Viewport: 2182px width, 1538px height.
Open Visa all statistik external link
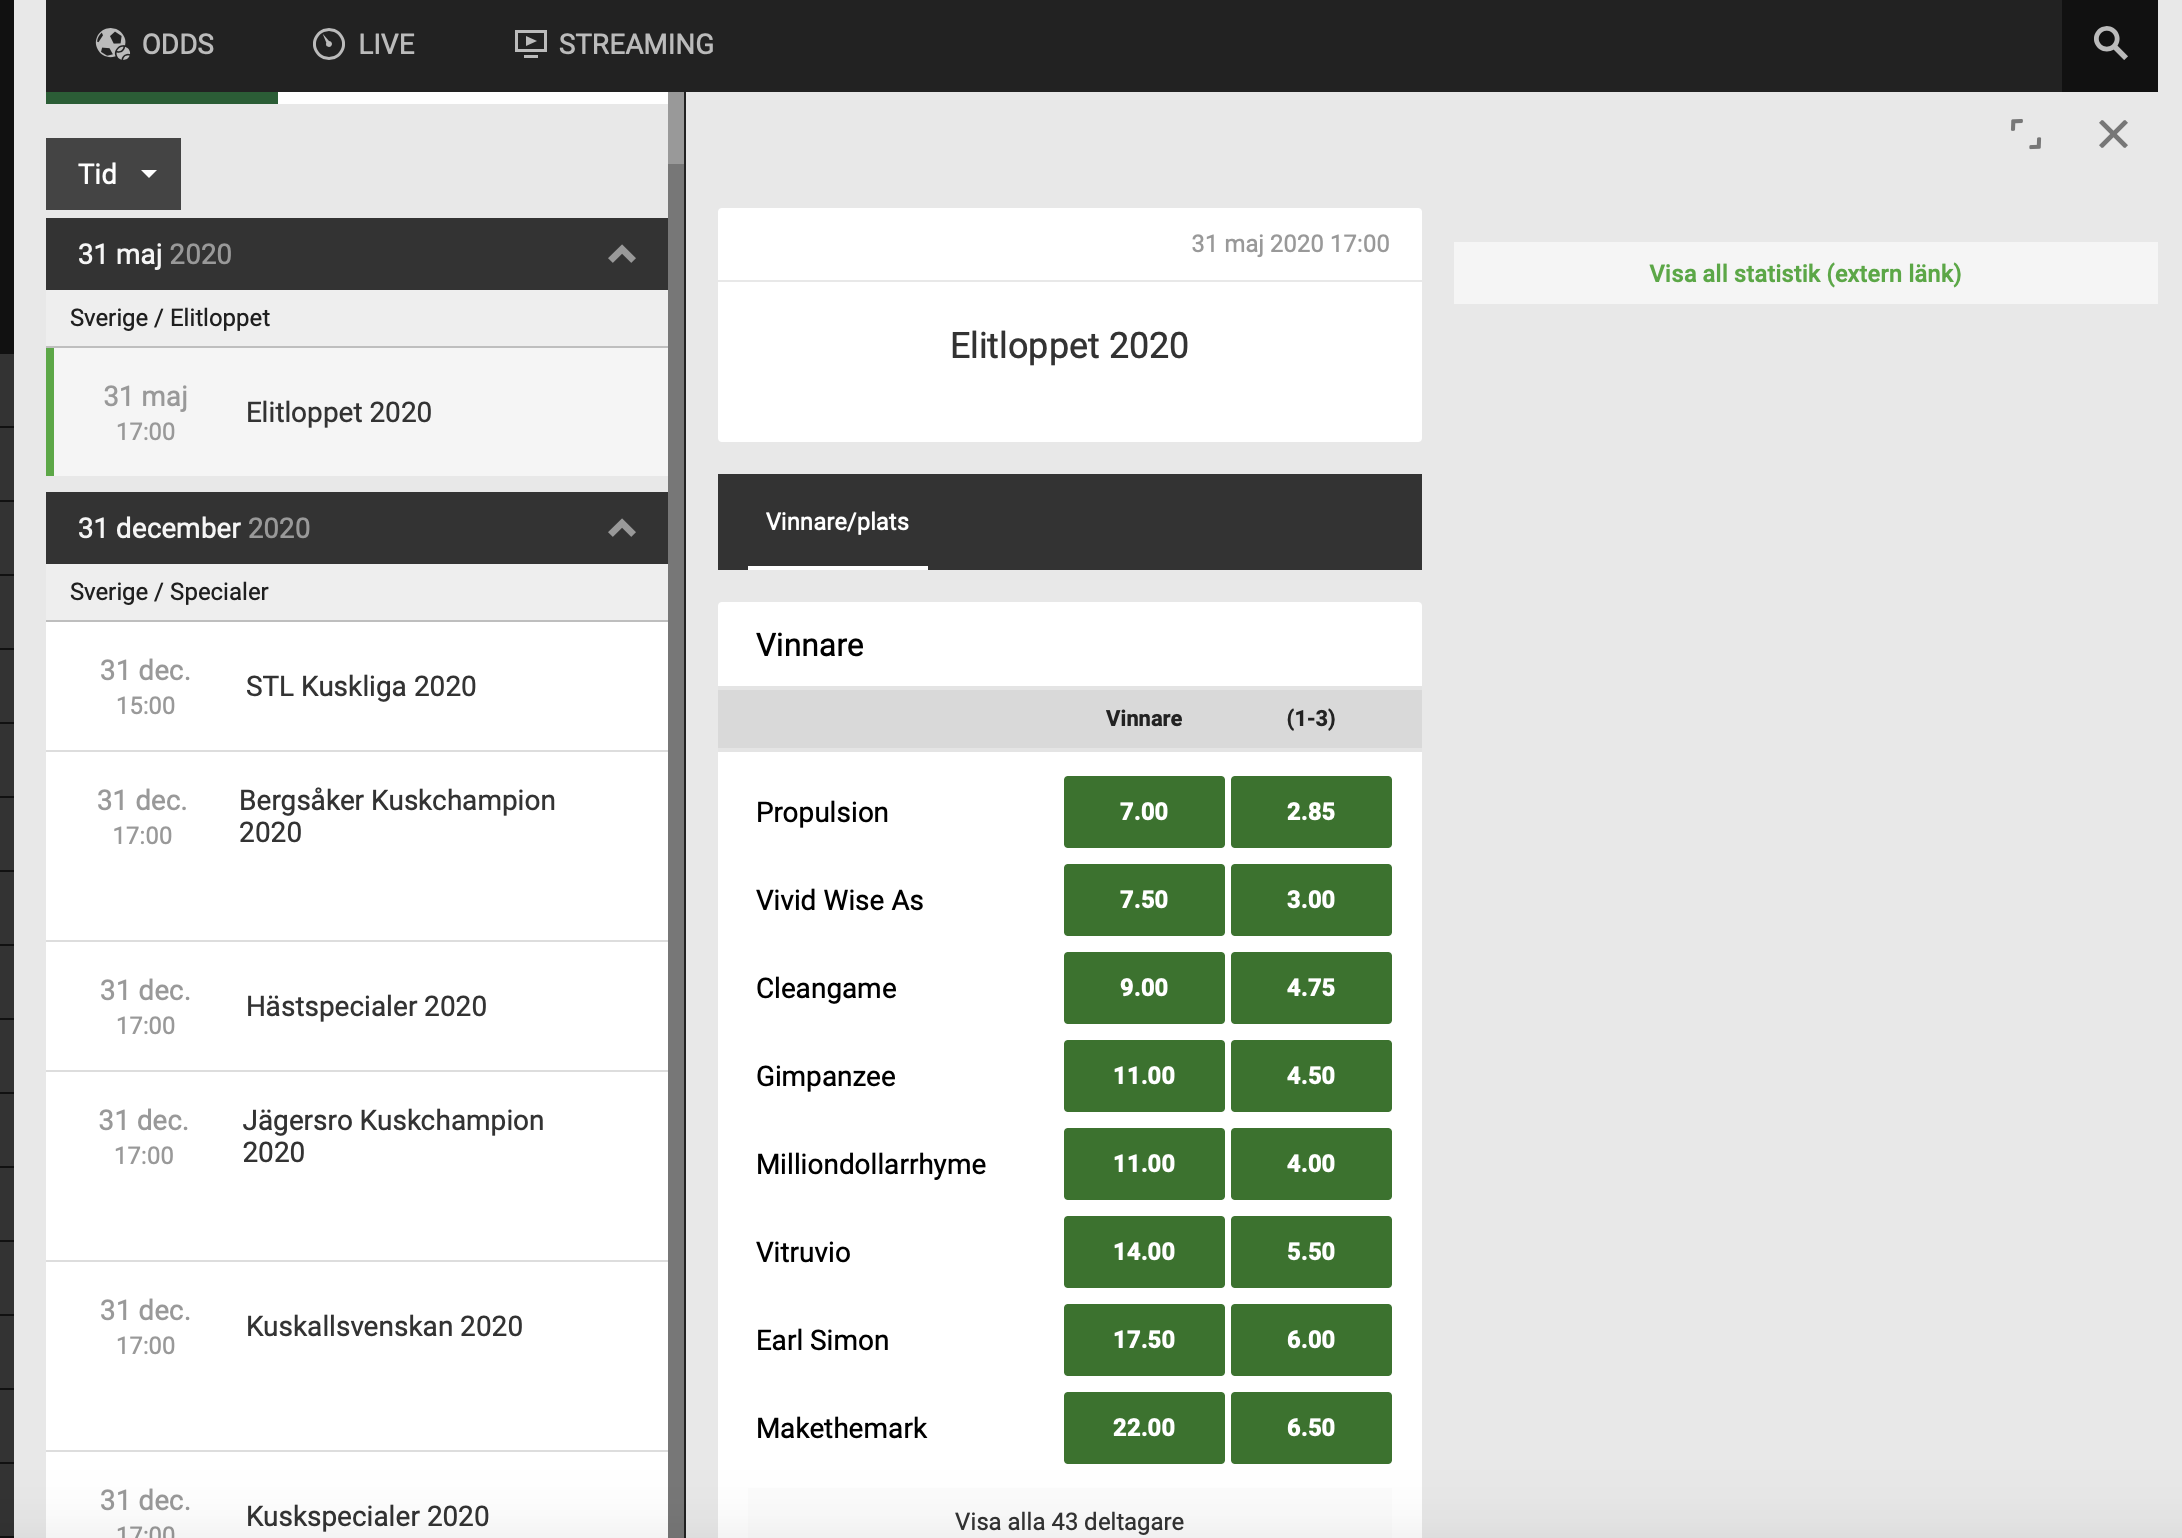click(1803, 272)
